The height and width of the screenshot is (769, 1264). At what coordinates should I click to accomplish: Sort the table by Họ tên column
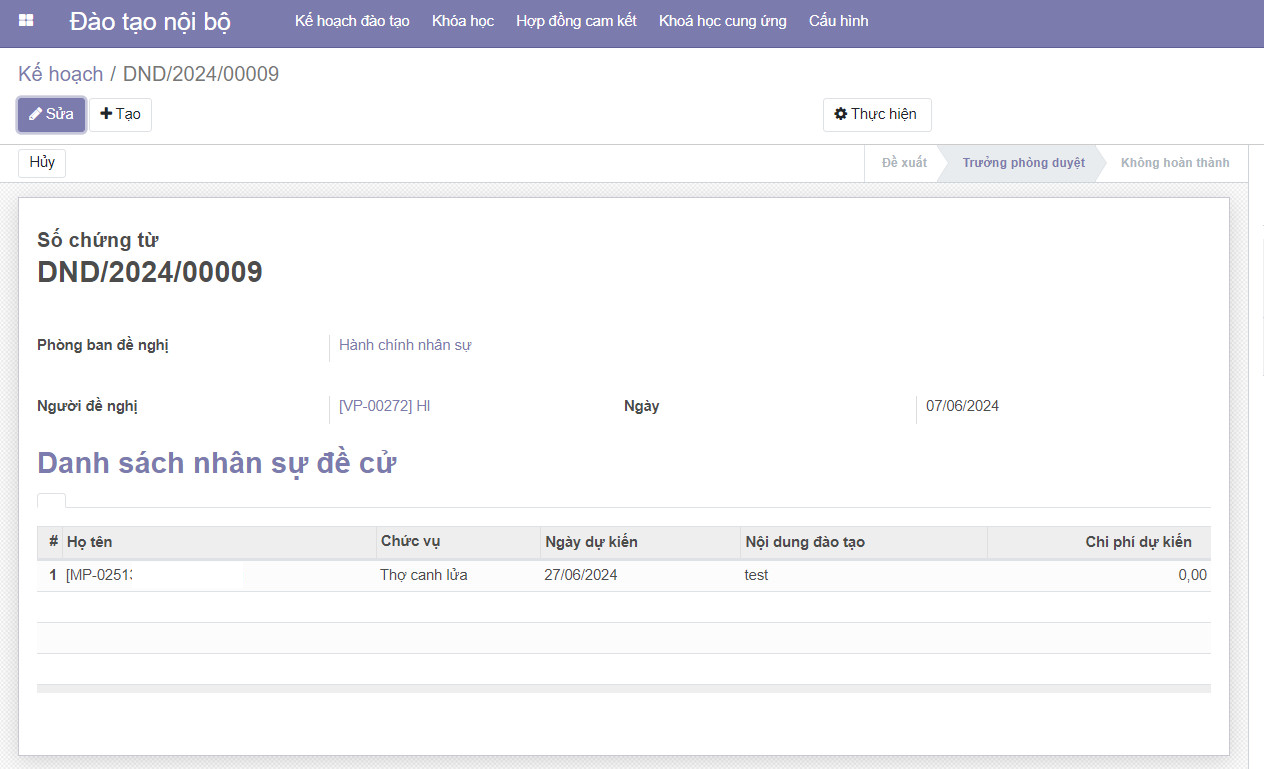click(x=90, y=542)
